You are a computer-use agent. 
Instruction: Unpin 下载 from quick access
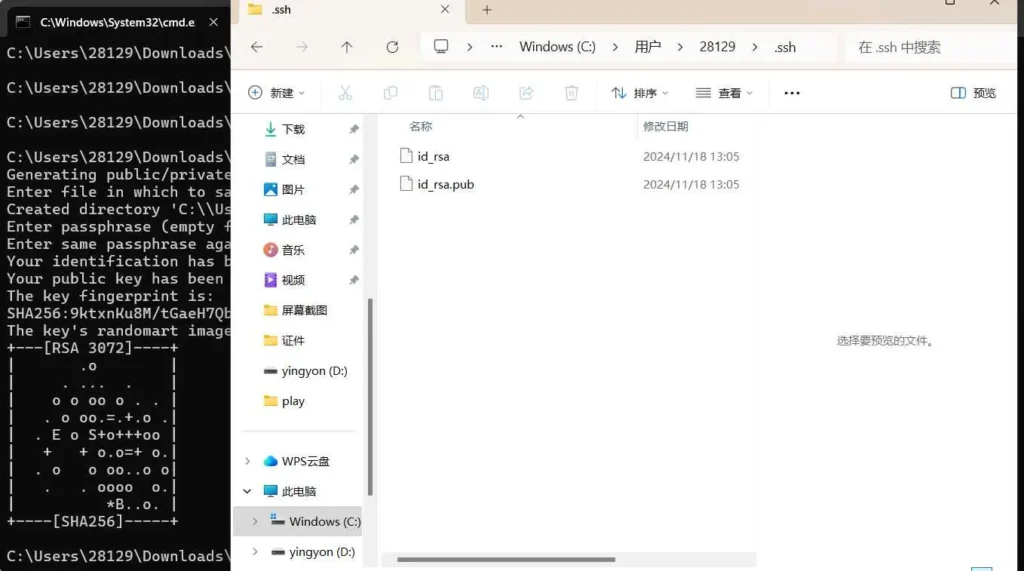(x=354, y=130)
